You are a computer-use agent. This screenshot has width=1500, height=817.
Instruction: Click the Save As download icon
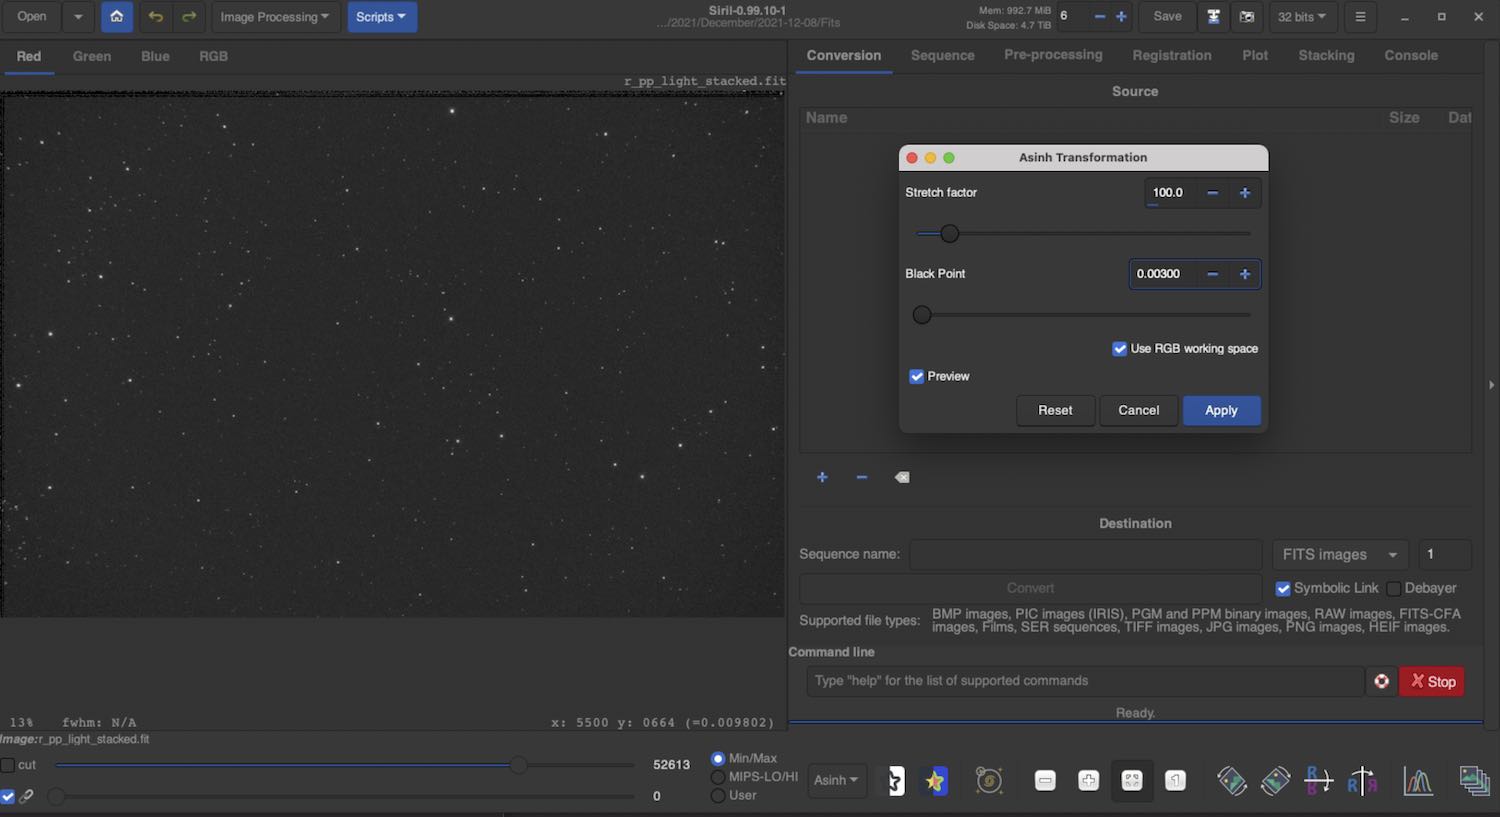1213,17
